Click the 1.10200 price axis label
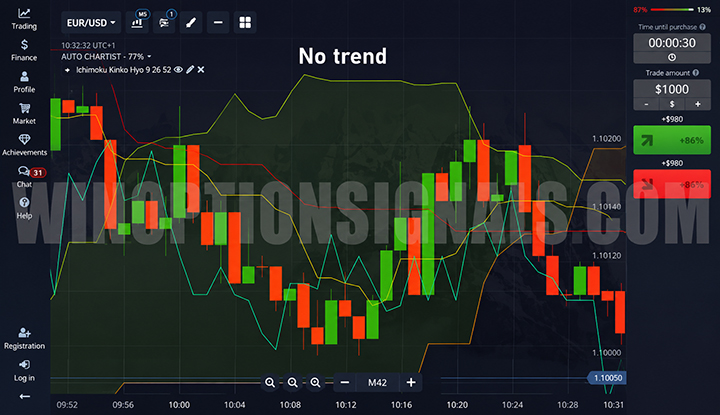 pos(607,139)
